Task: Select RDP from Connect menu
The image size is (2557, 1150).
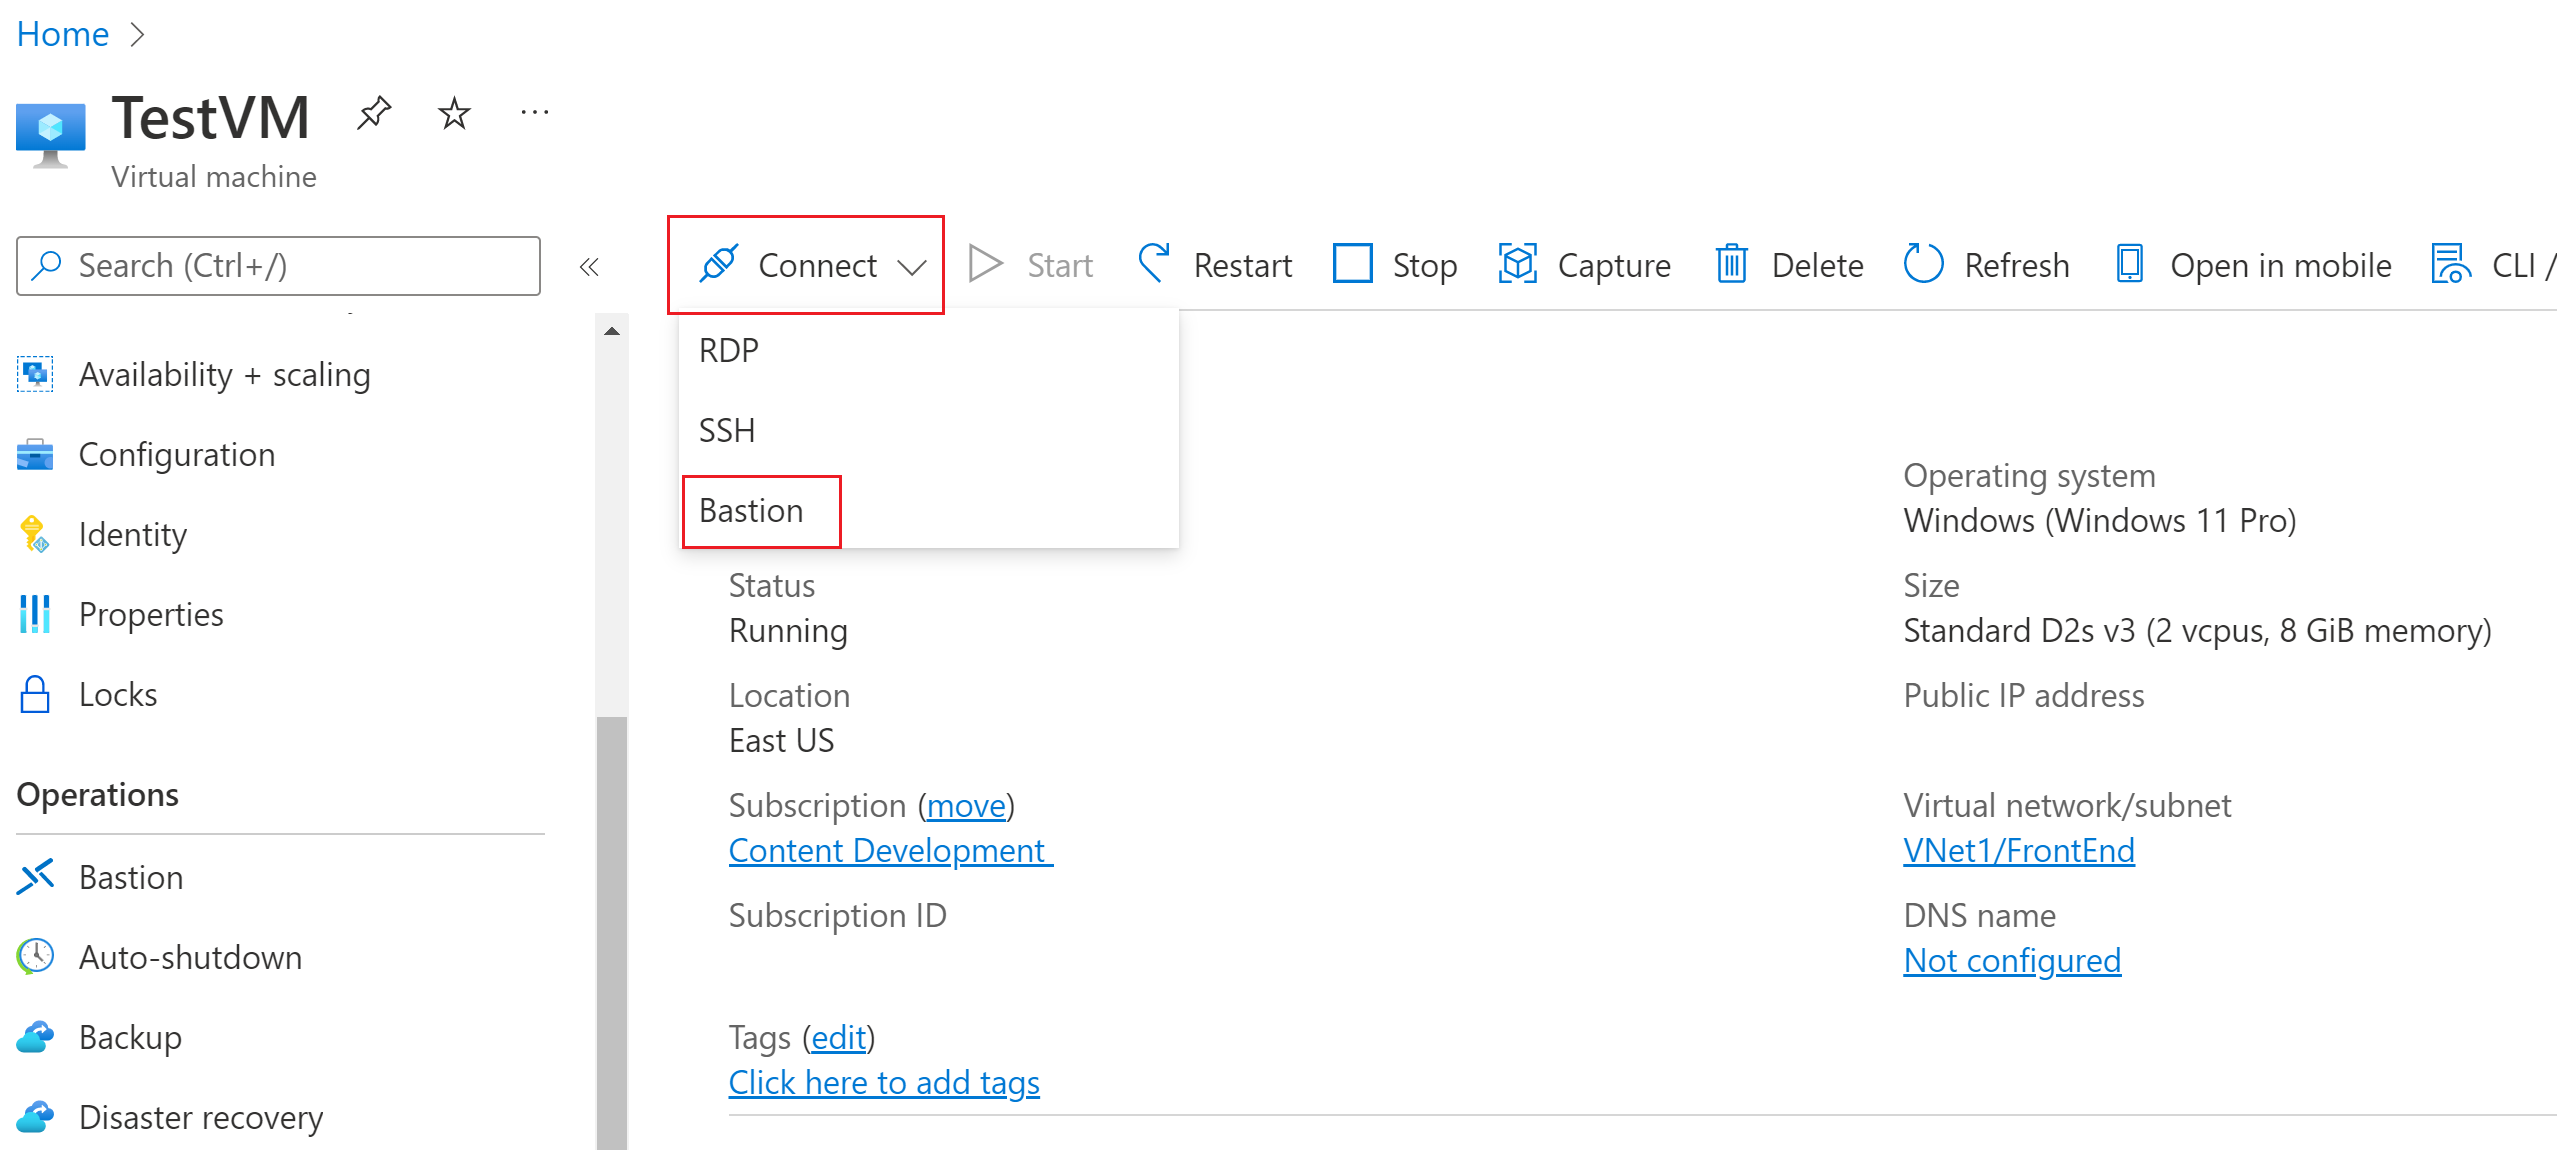Action: 729,351
